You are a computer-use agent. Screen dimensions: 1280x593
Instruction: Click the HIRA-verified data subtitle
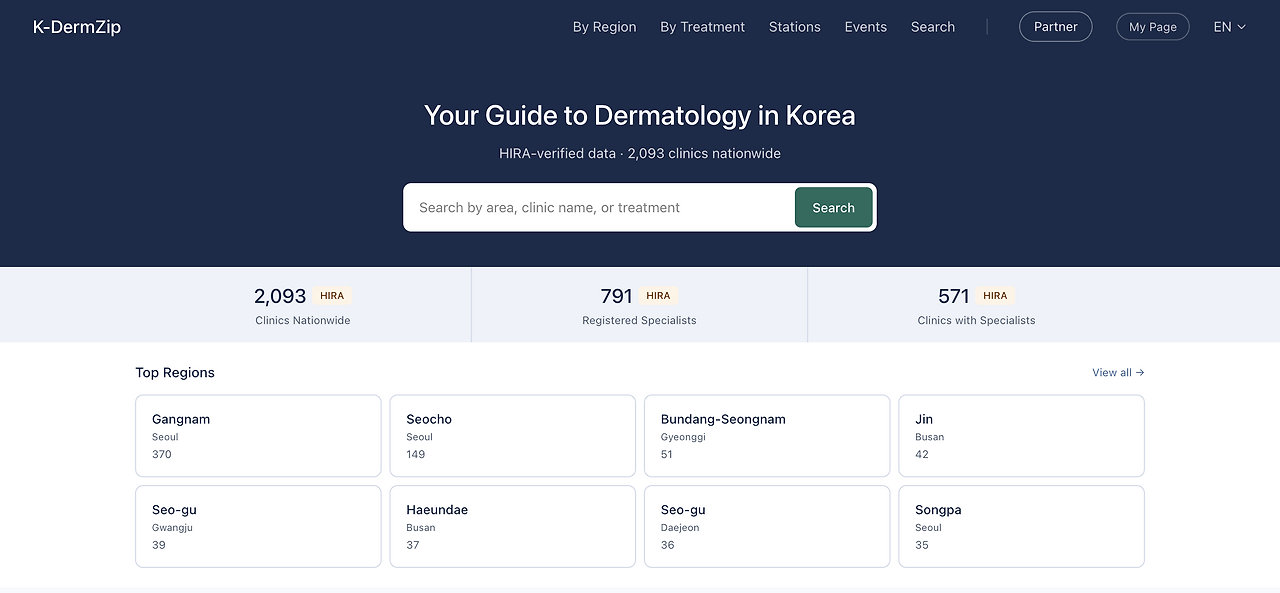(x=640, y=153)
